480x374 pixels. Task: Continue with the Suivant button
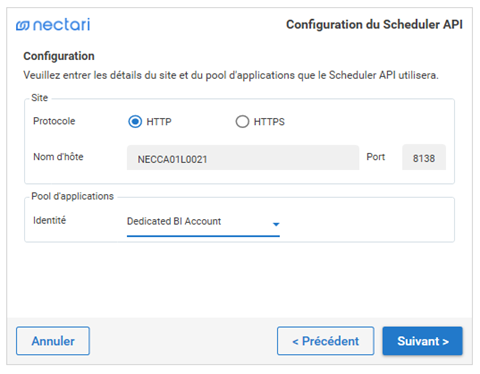[x=423, y=341]
